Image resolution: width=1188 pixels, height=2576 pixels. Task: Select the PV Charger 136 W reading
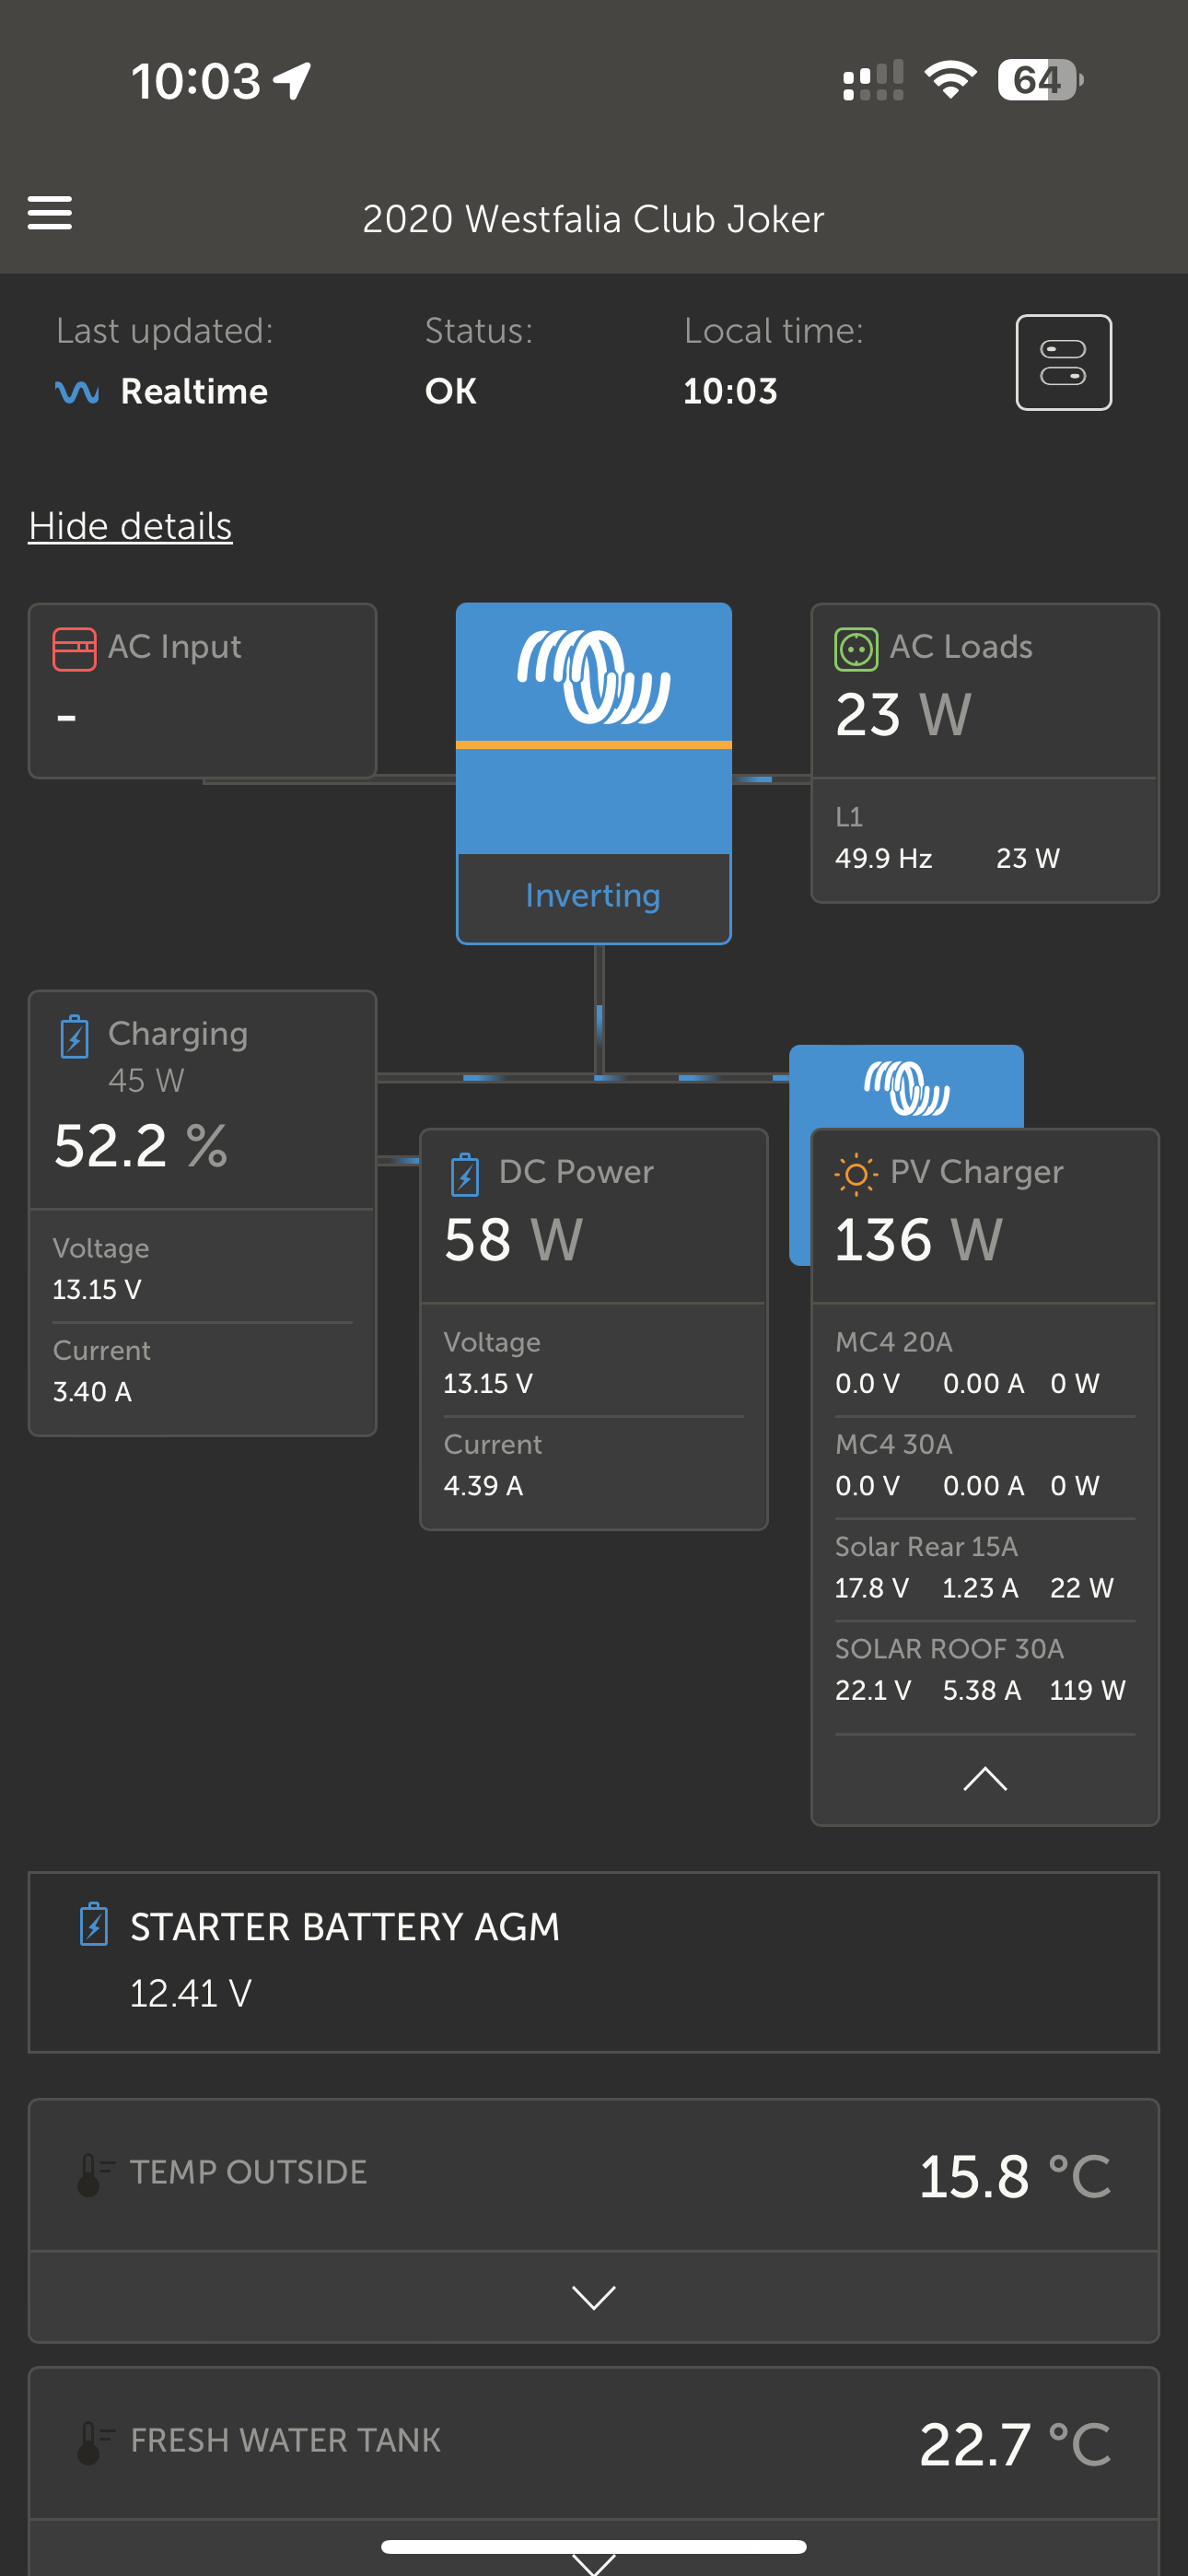point(919,1240)
